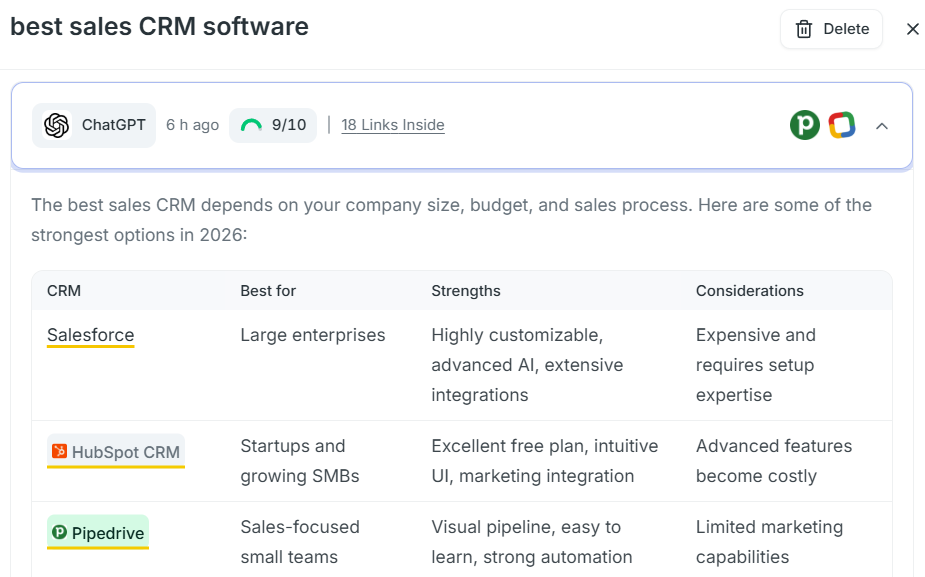Click the trash can icon in Delete

point(804,29)
